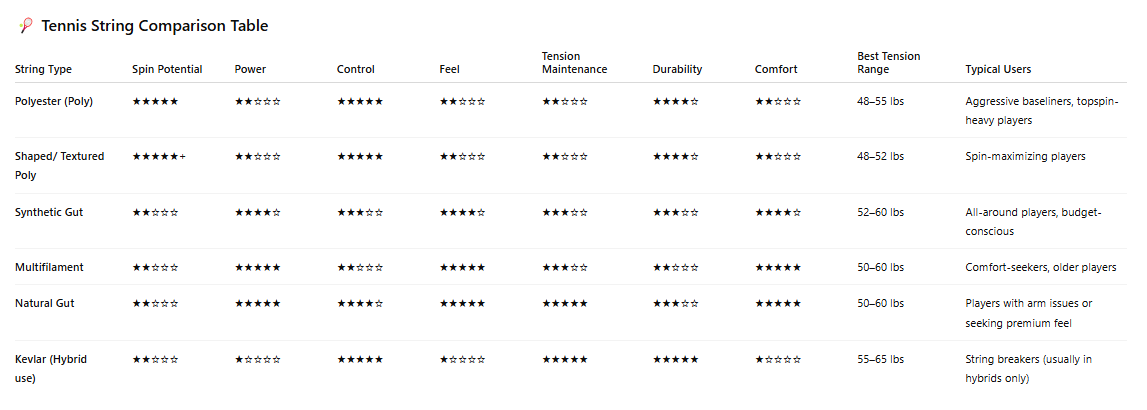This screenshot has height=410, width=1147.
Task: Select the Polyester (Poly) row label
Action: point(54,102)
